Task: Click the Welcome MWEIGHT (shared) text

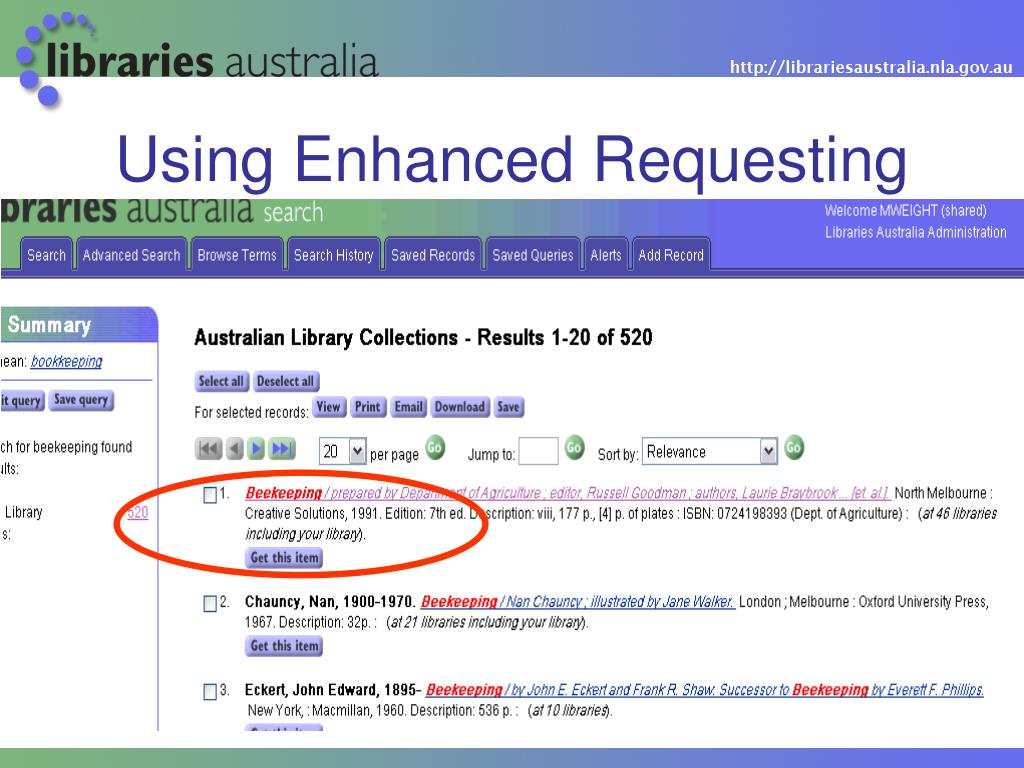Action: 905,211
